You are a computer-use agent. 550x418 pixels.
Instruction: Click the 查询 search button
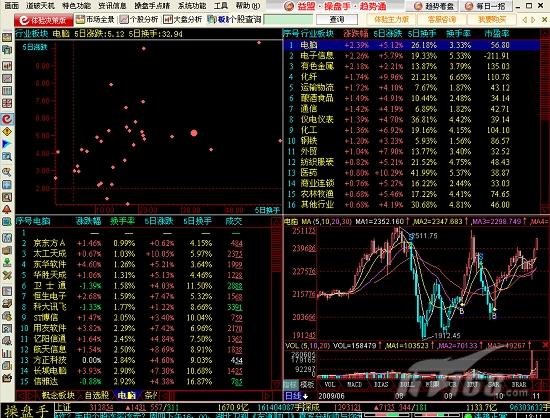pos(337,20)
